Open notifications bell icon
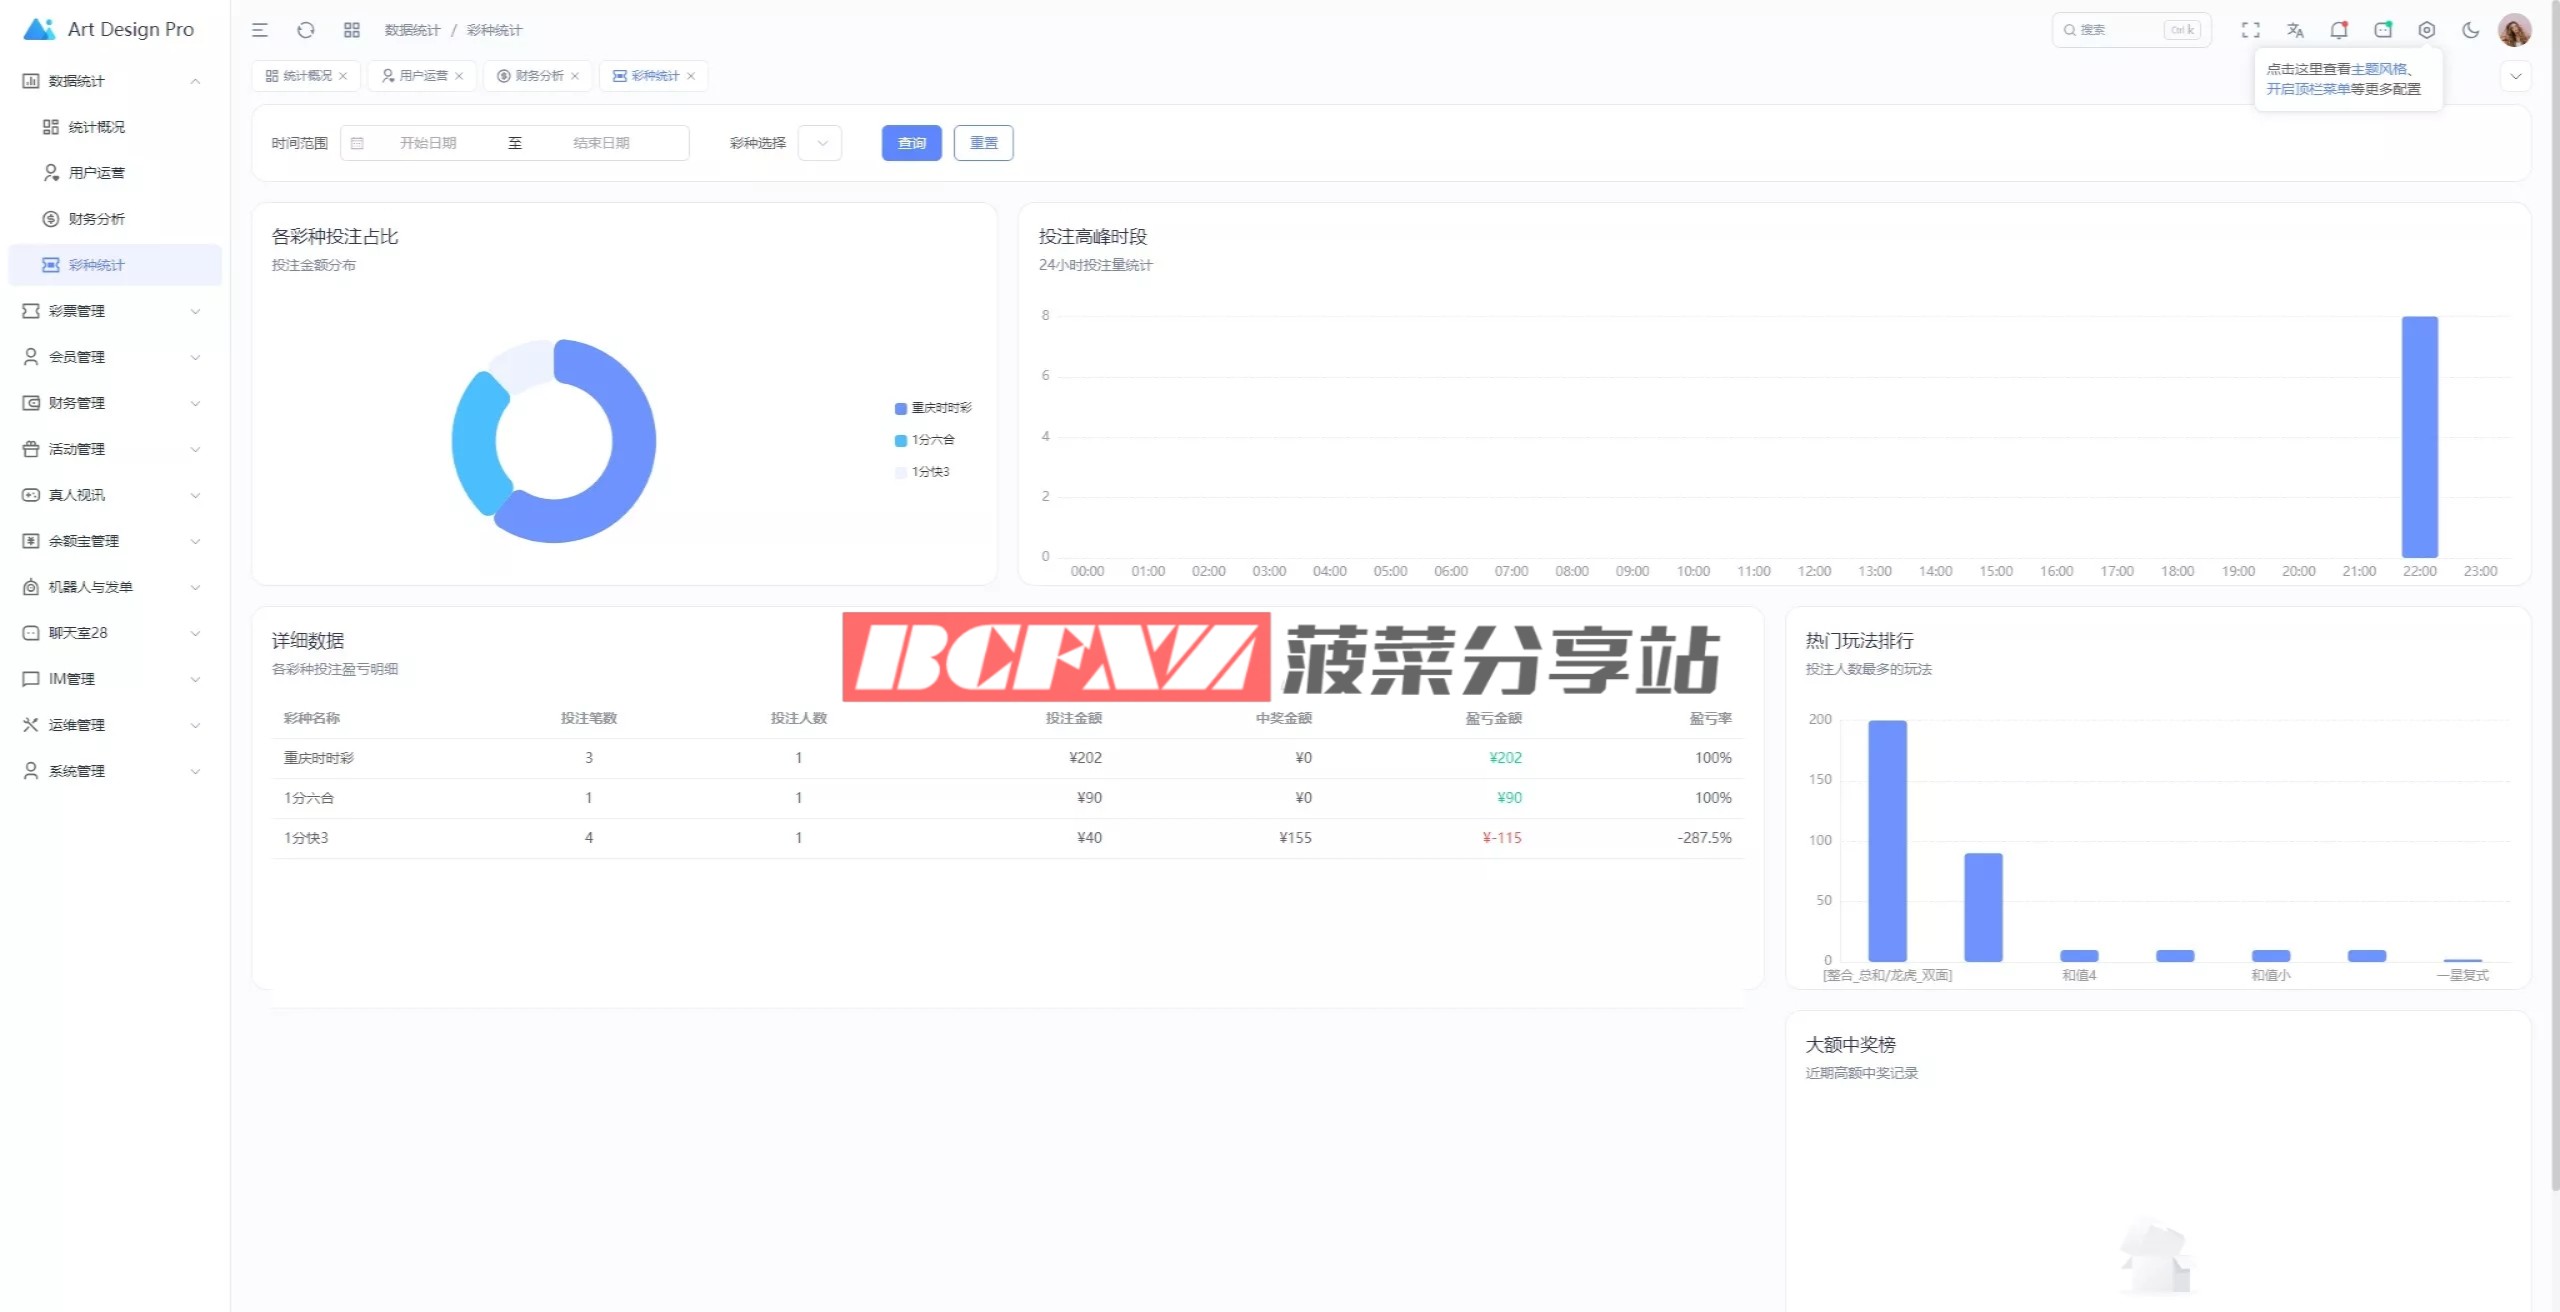2560x1312 pixels. (2338, 30)
